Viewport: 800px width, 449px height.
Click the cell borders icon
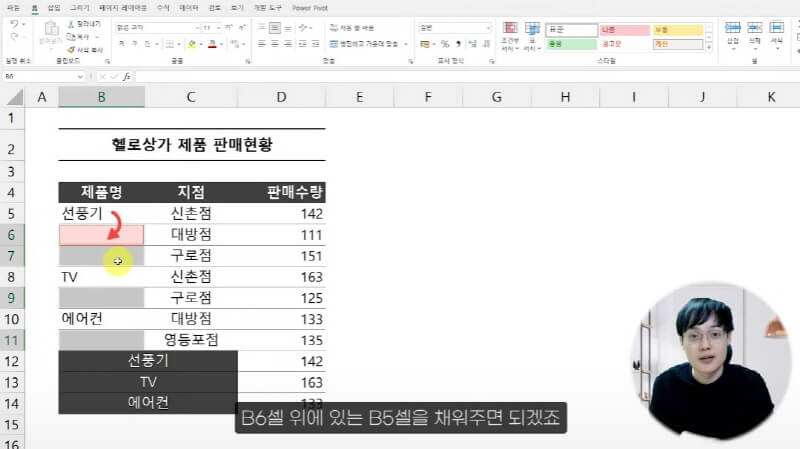(x=169, y=44)
